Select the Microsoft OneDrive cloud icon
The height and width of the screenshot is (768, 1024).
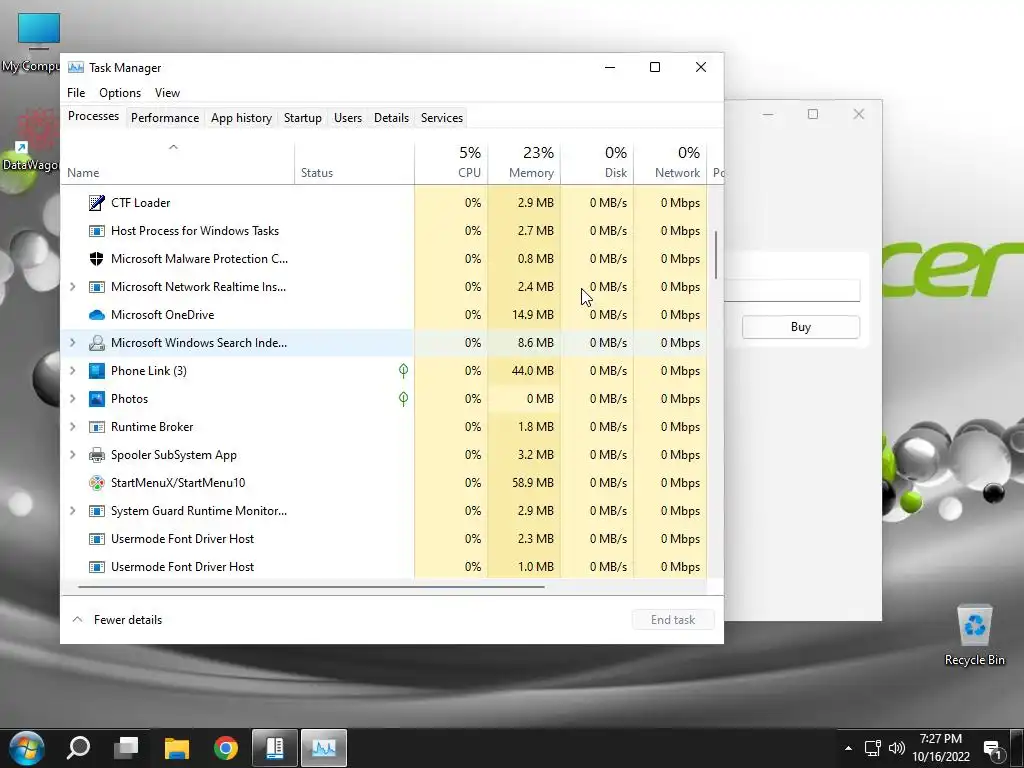(x=97, y=315)
